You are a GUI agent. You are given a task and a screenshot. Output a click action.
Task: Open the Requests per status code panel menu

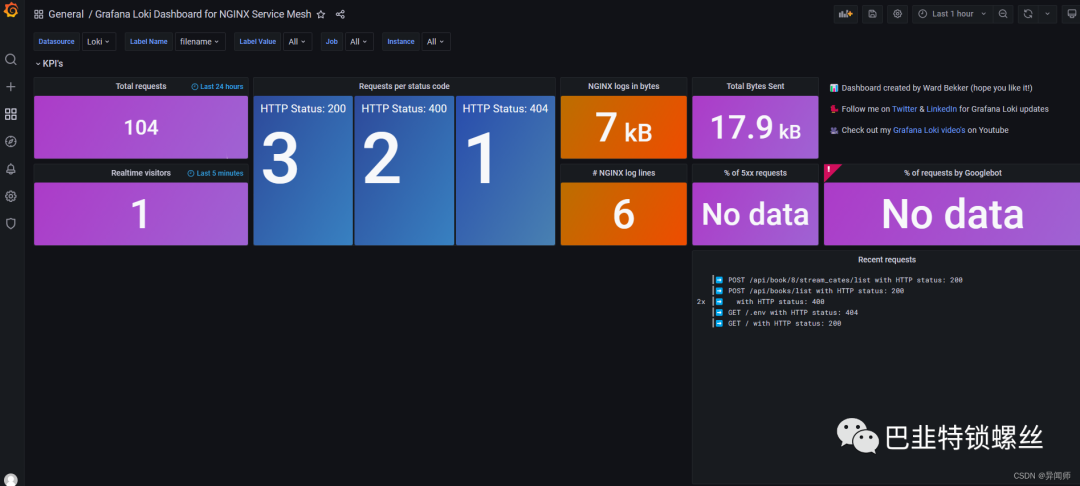[x=404, y=87]
